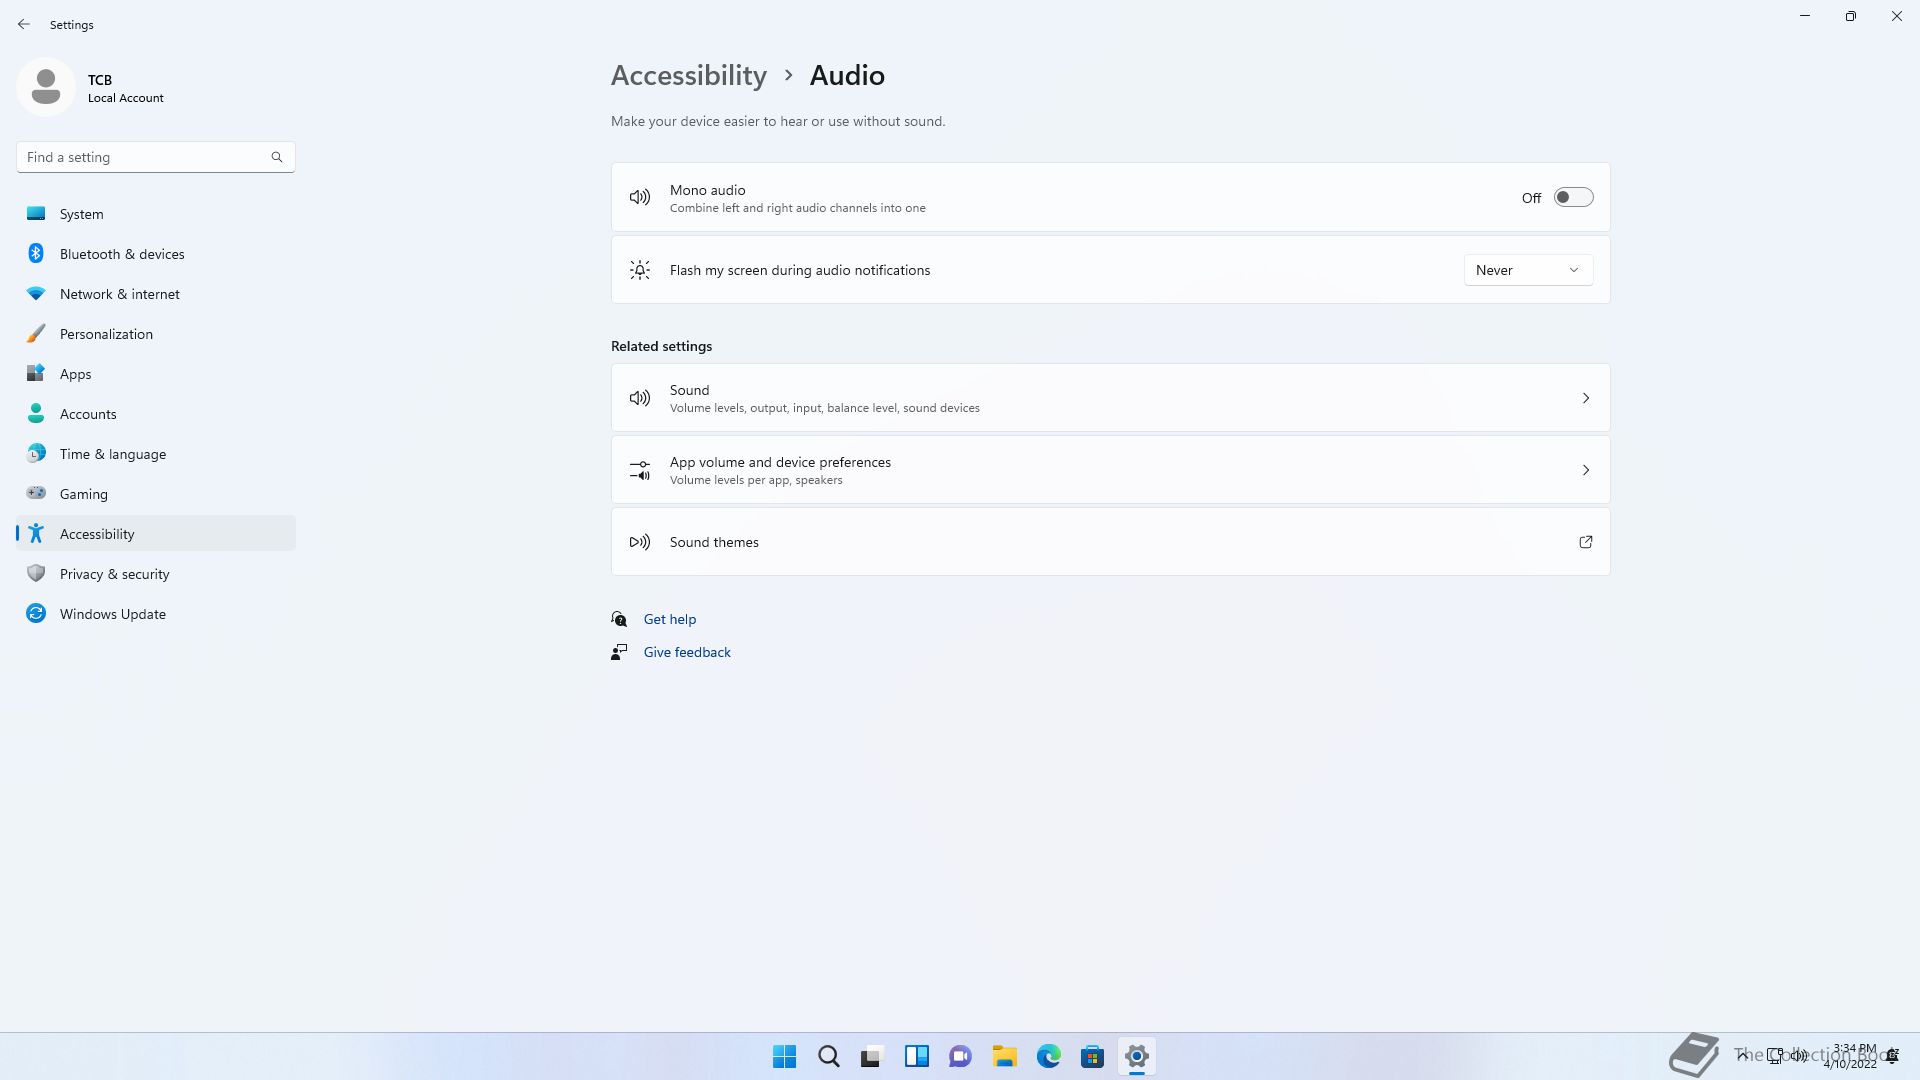Go to Accessibility breadcrumb
The width and height of the screenshot is (1920, 1080).
coord(689,75)
